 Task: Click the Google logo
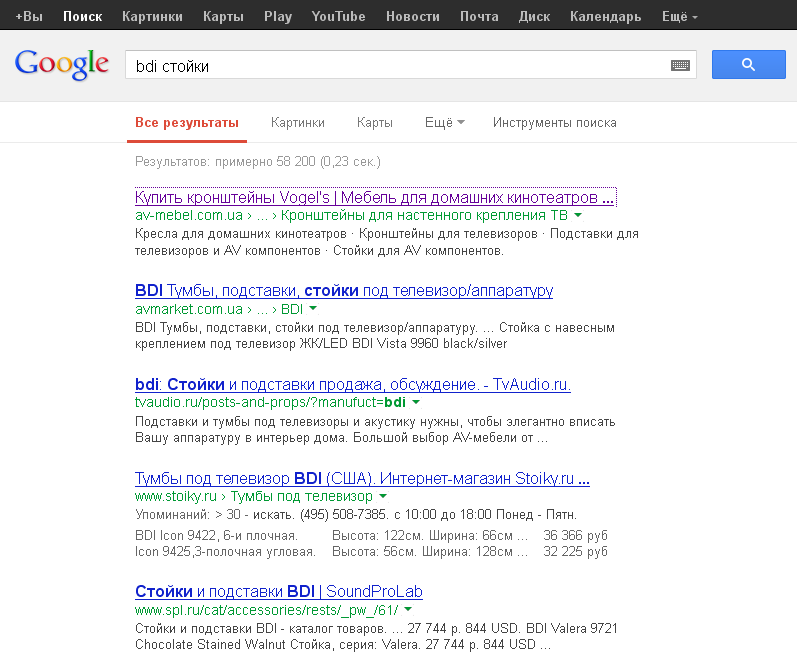pyautogui.click(x=62, y=65)
